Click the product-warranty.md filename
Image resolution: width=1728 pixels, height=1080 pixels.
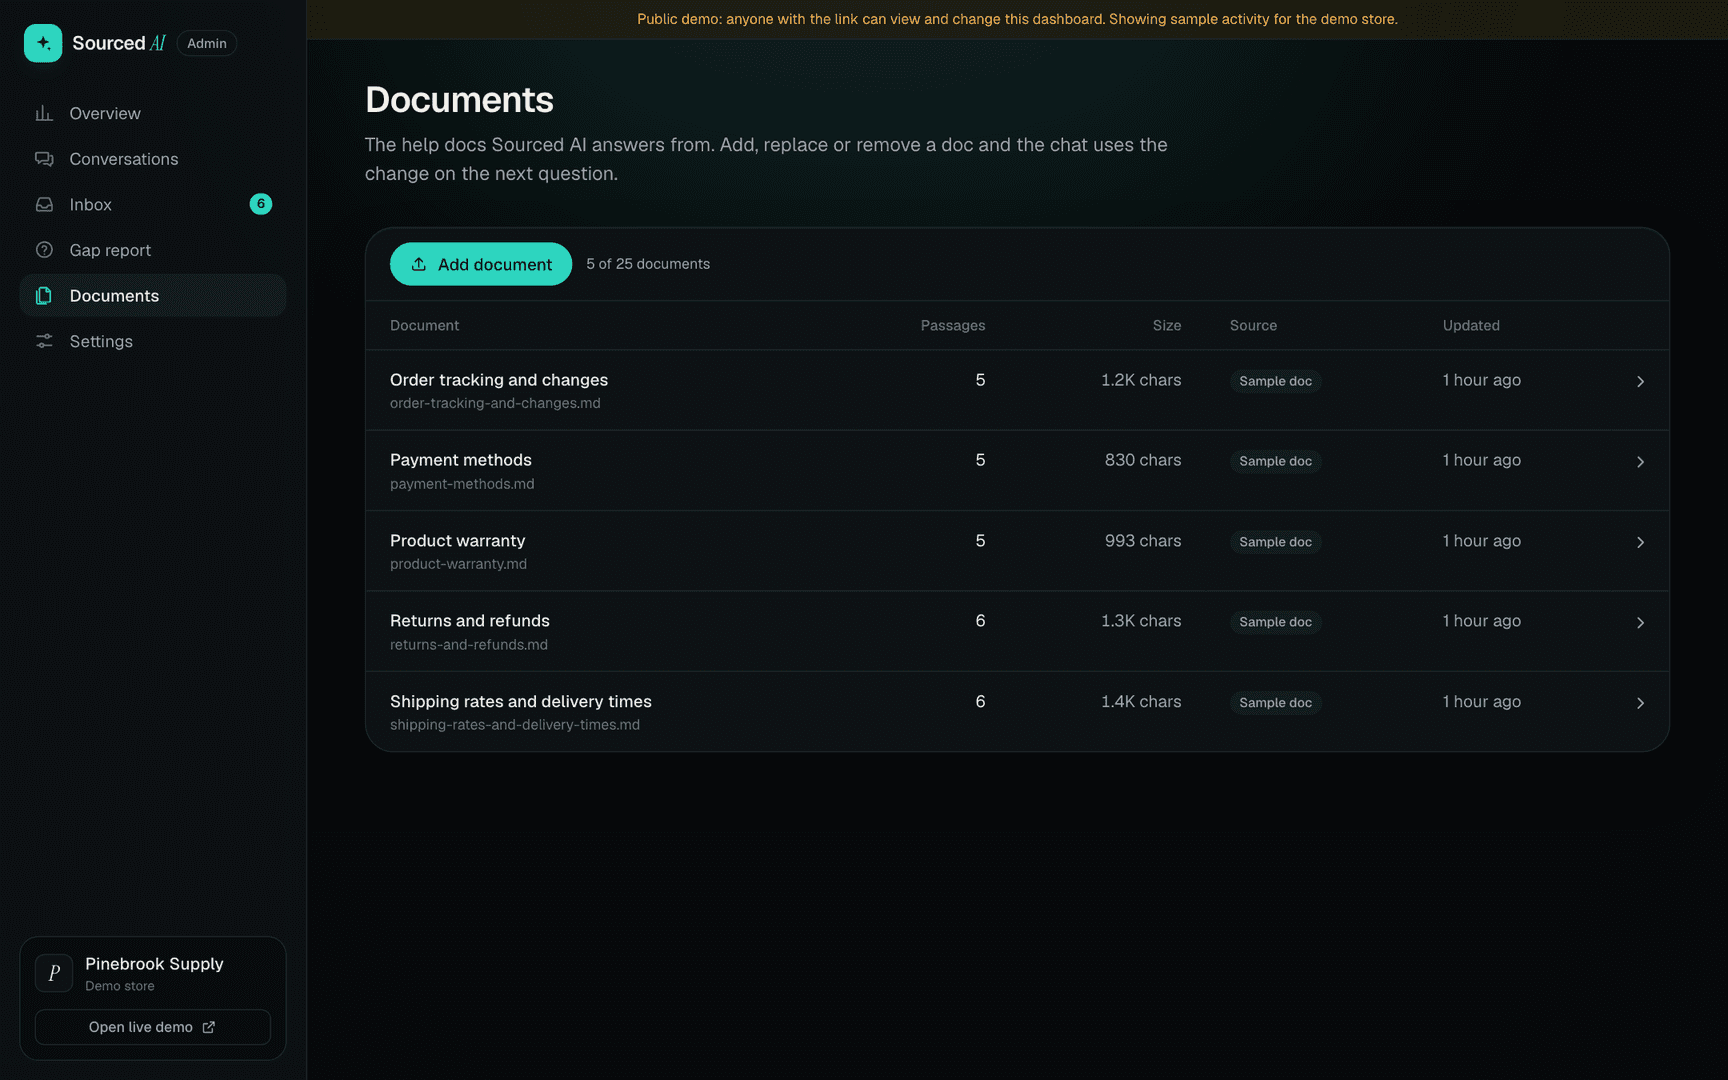(x=458, y=564)
